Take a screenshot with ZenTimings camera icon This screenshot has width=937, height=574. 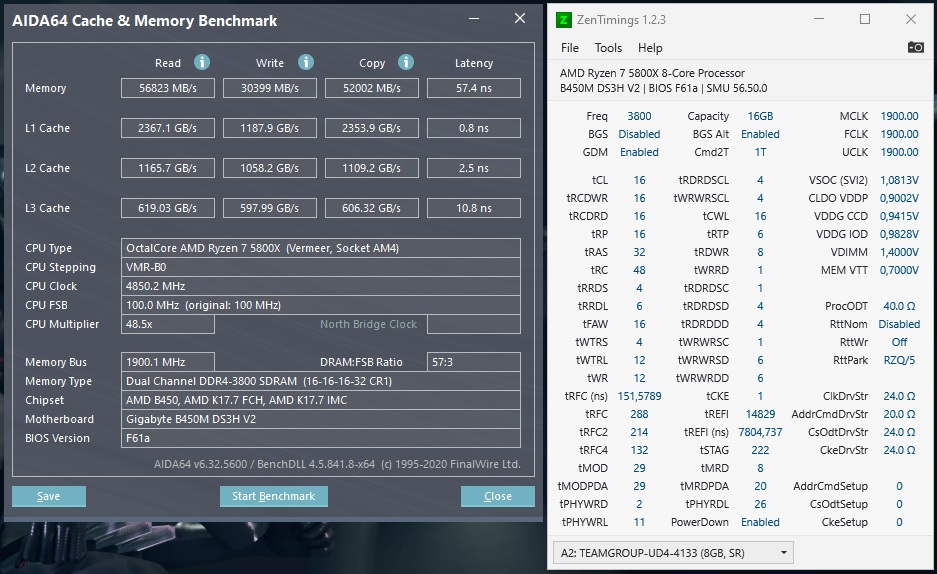(915, 47)
